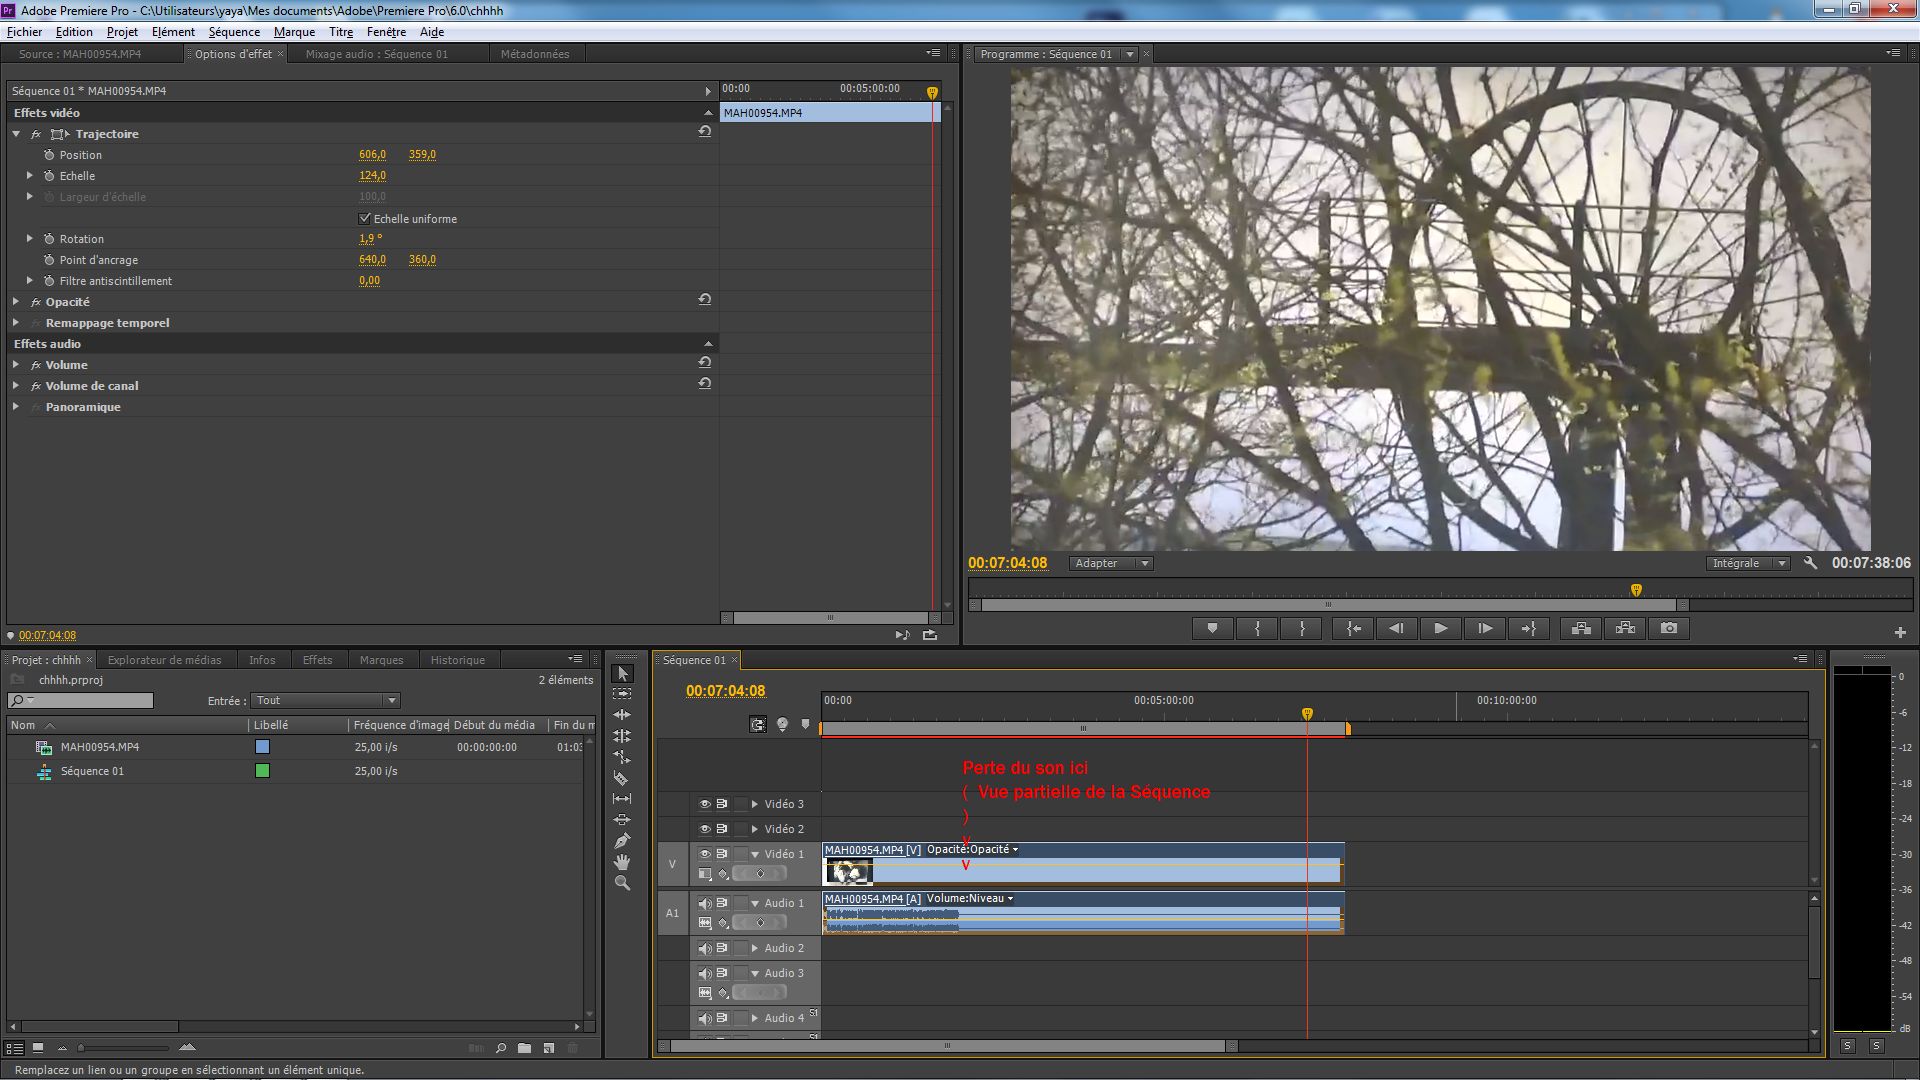Play the sequence in Program monitor
Screen dimensions: 1920x1080
tap(1440, 628)
